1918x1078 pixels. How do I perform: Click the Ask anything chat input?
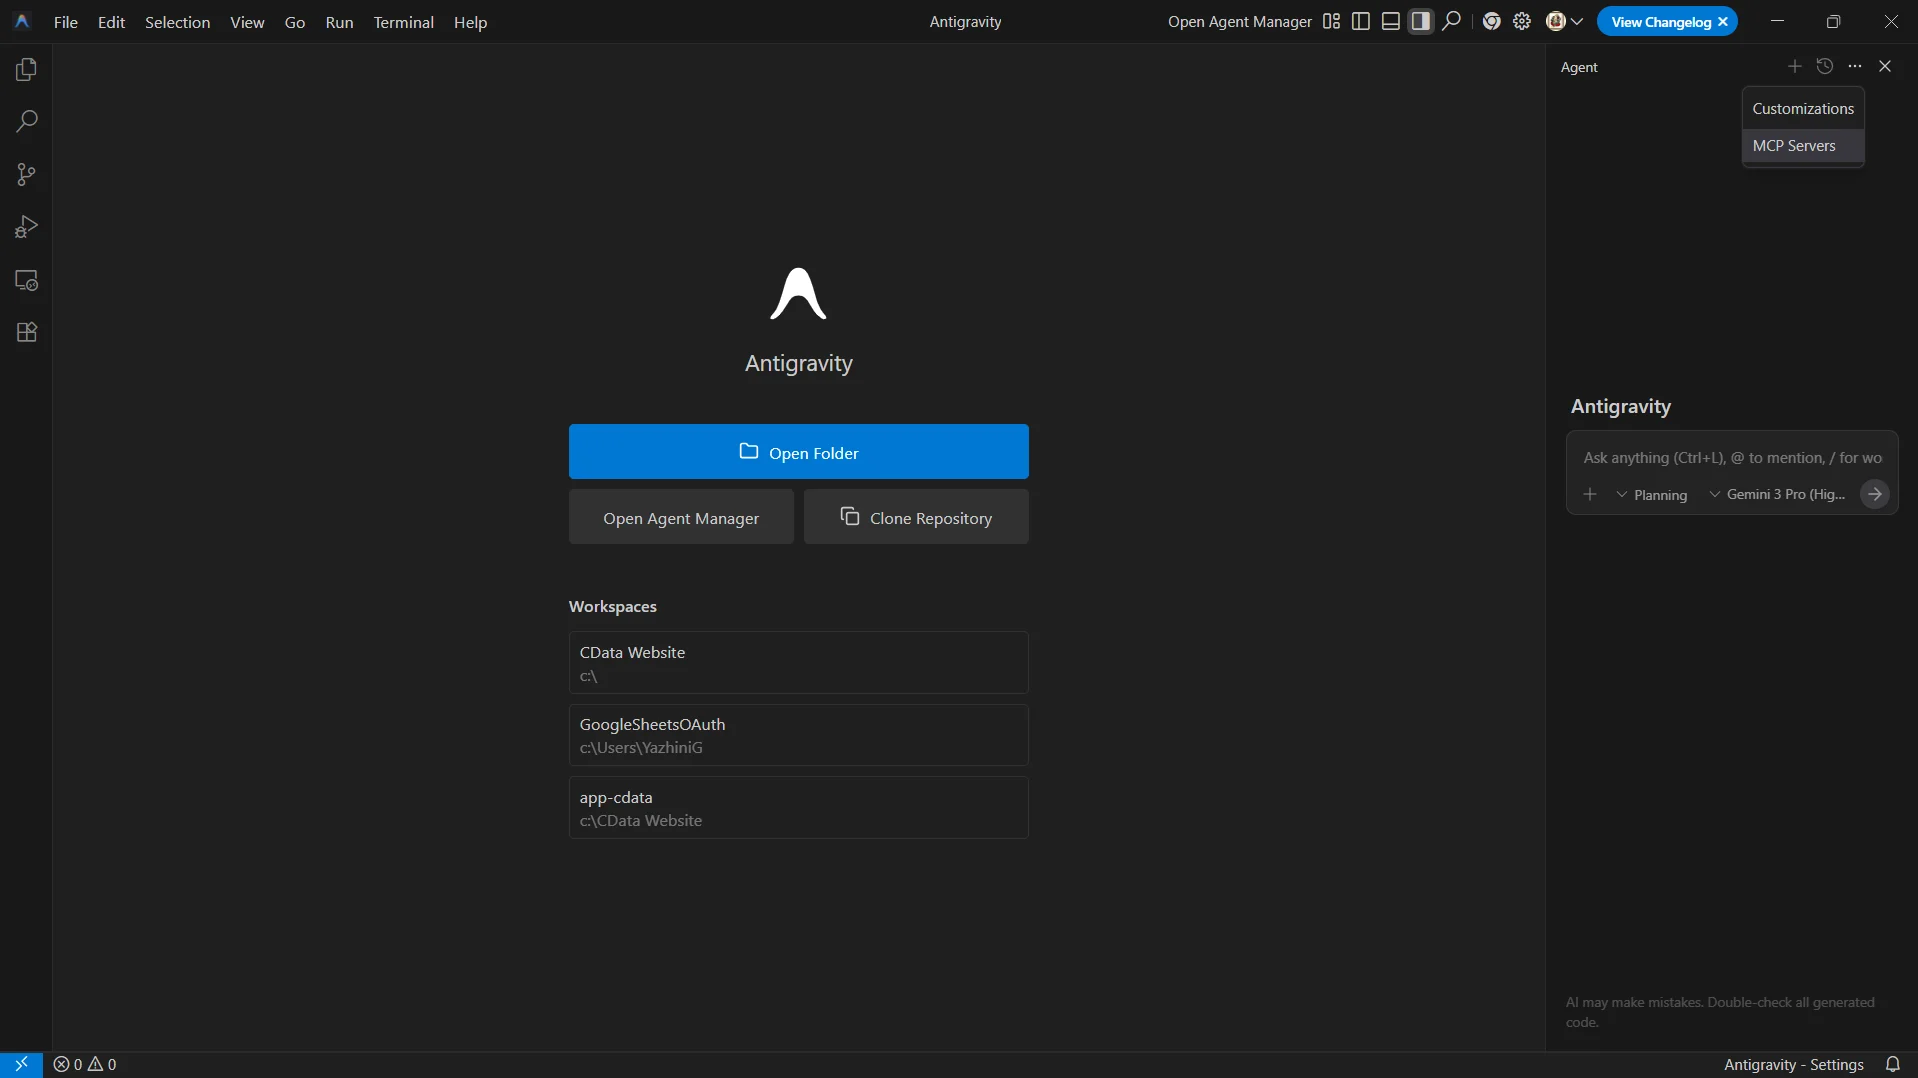[1731, 458]
